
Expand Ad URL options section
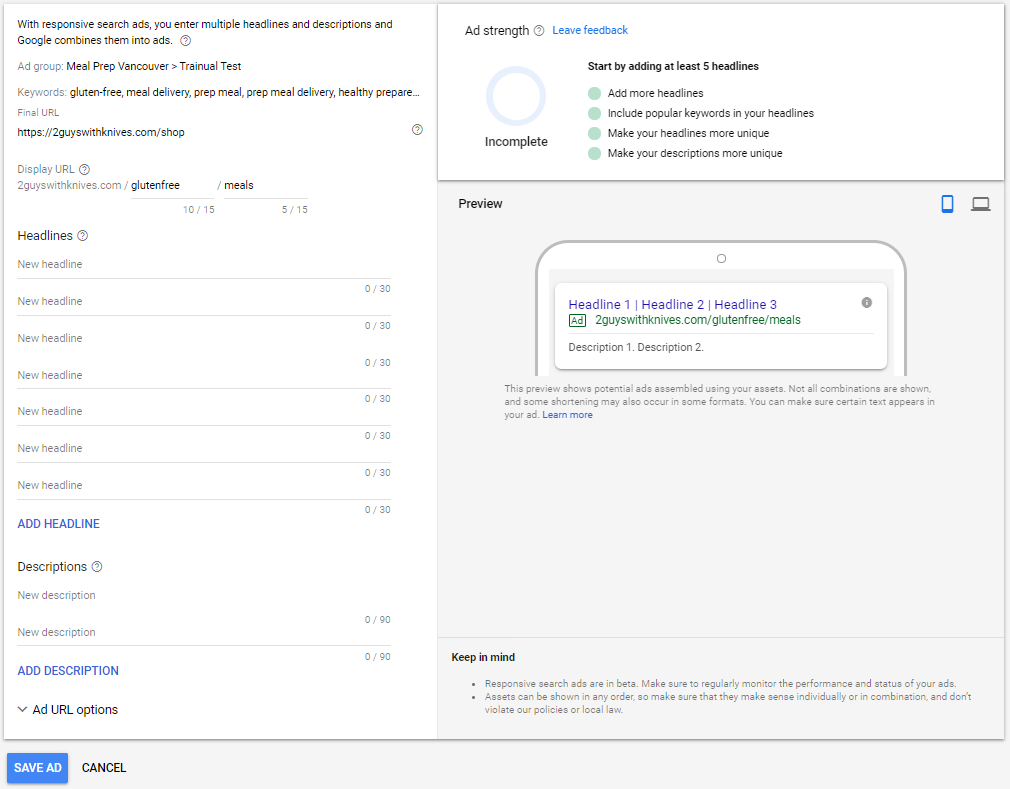tap(68, 710)
